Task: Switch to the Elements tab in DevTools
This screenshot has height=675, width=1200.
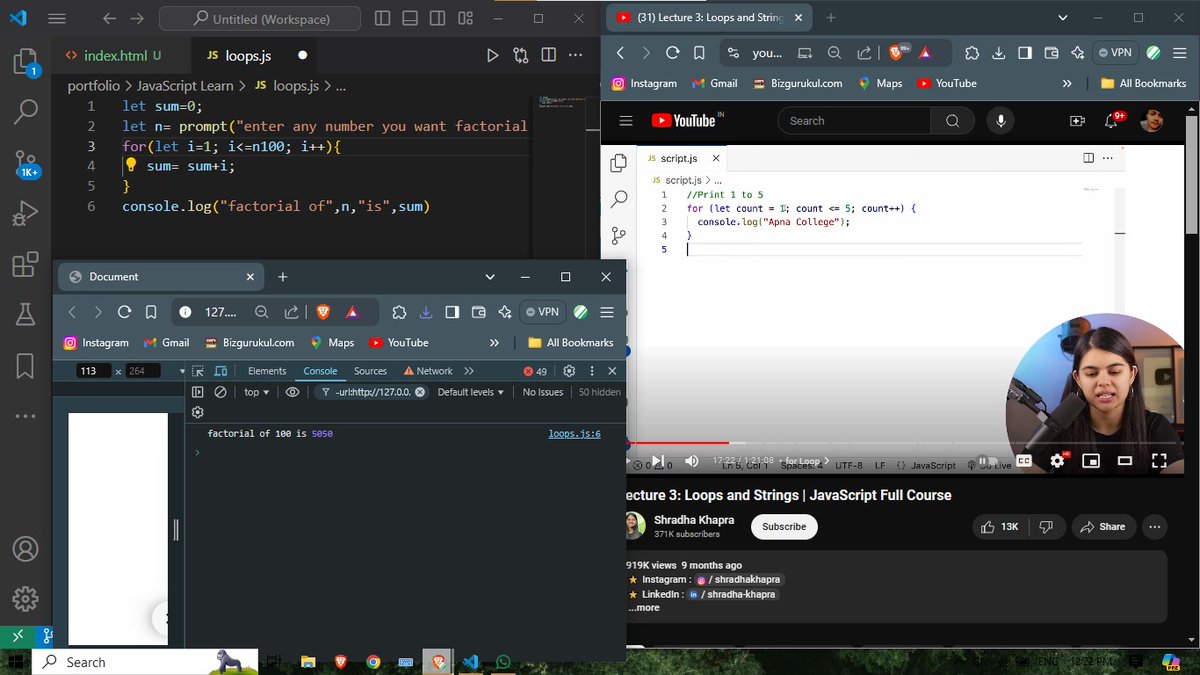Action: (266, 370)
